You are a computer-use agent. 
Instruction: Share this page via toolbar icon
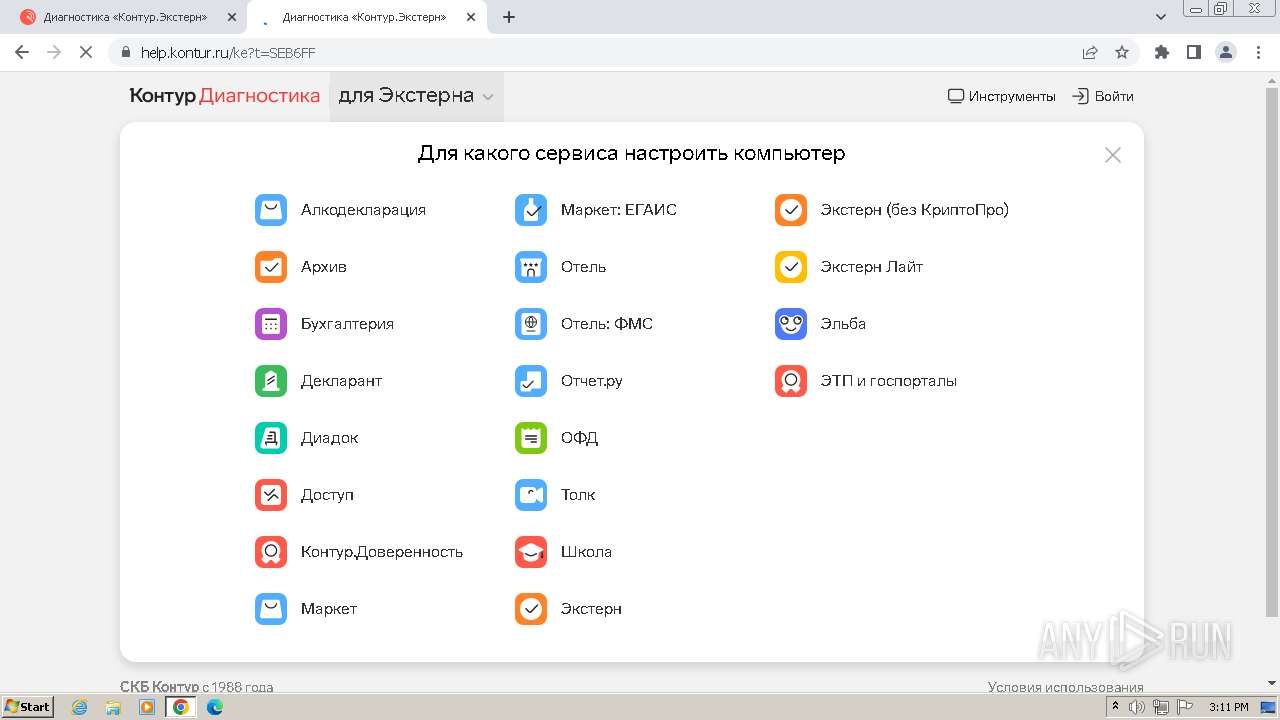[x=1090, y=52]
